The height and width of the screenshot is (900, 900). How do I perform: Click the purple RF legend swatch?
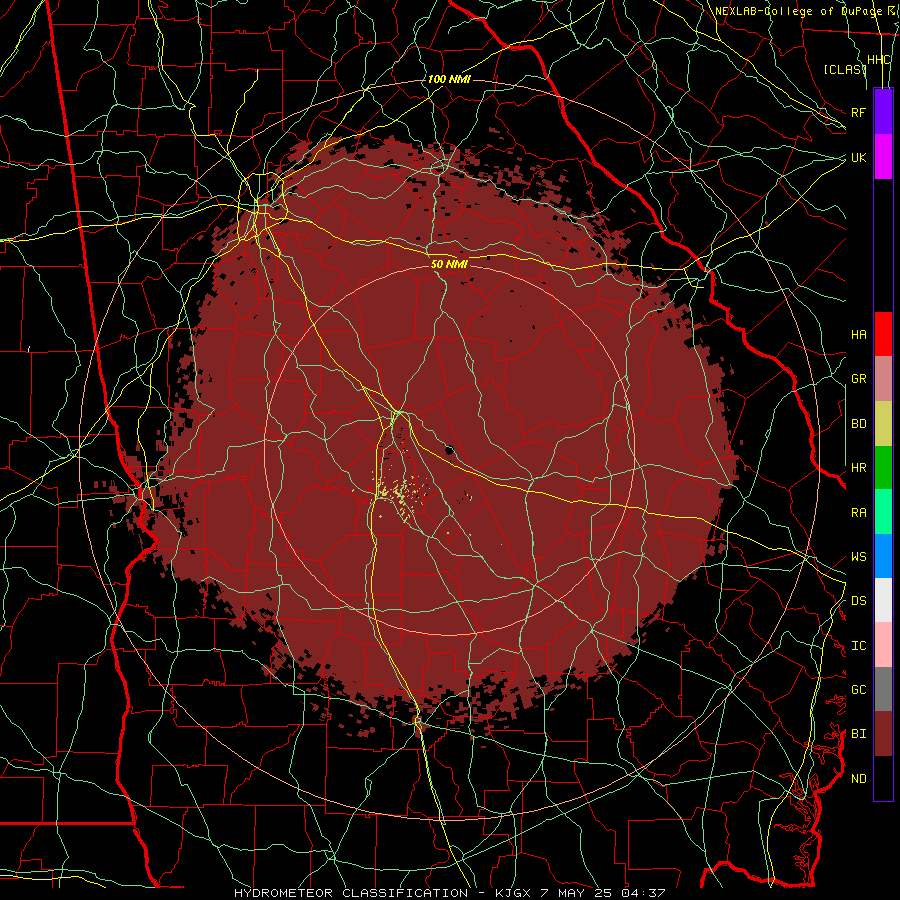[883, 112]
